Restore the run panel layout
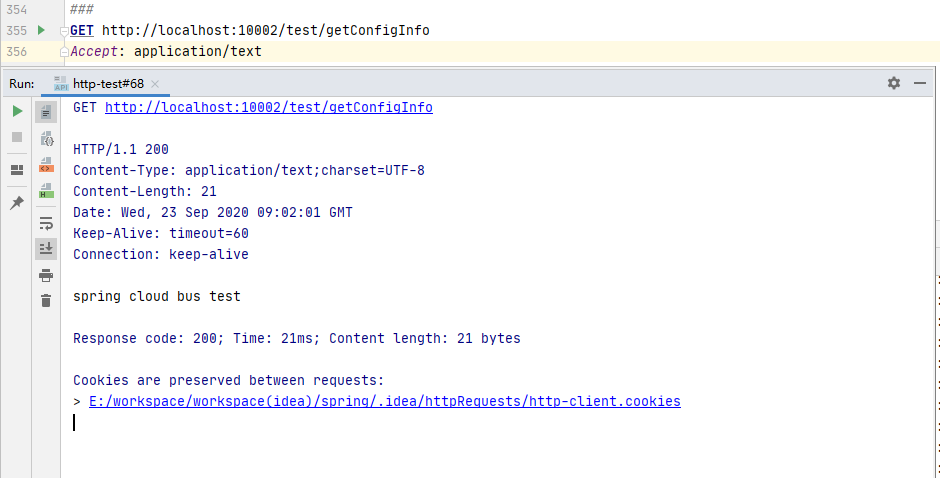The image size is (940, 478). 17,169
